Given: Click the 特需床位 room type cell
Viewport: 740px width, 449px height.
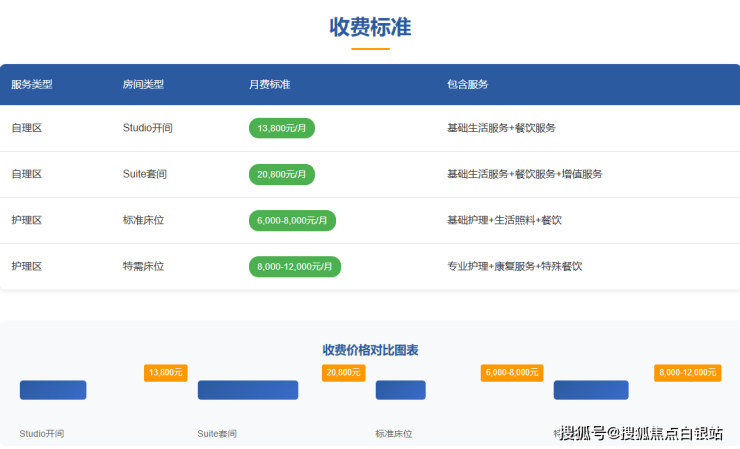Looking at the screenshot, I should 143,267.
